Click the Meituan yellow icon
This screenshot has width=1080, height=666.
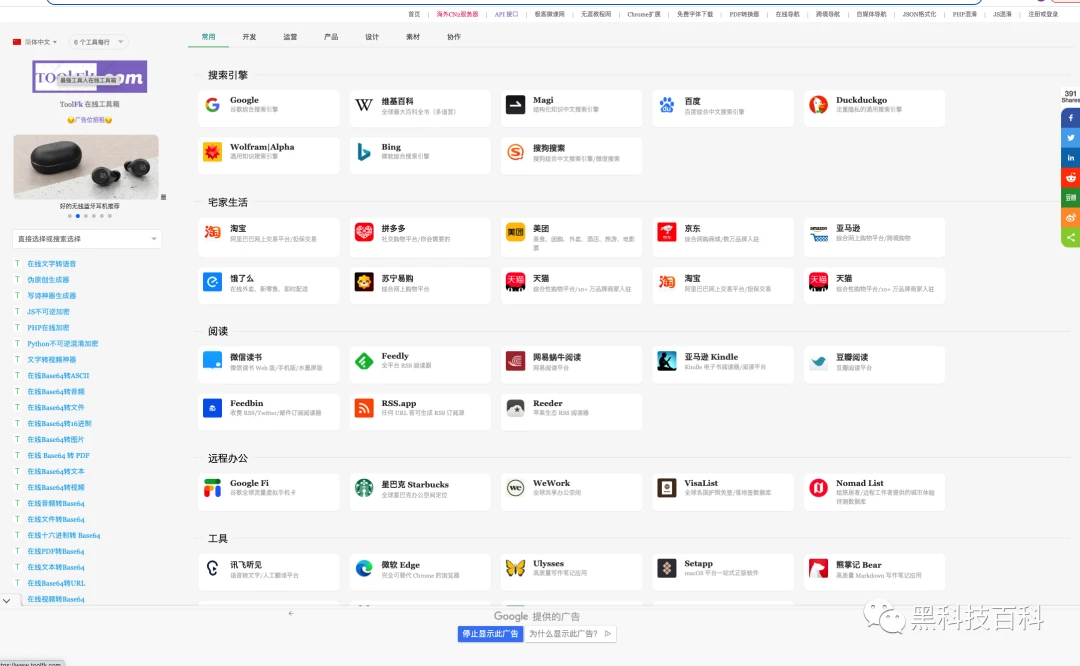tap(515, 232)
